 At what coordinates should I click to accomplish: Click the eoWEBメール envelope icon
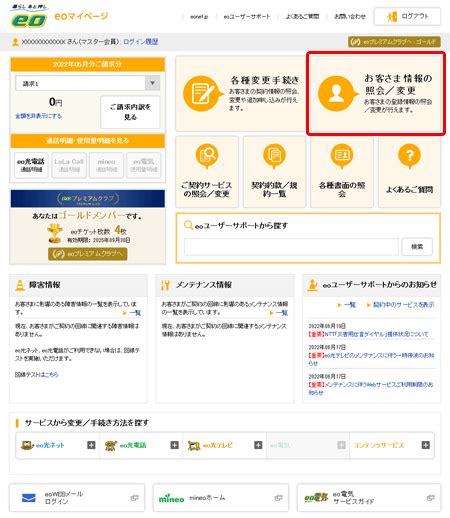point(29,498)
